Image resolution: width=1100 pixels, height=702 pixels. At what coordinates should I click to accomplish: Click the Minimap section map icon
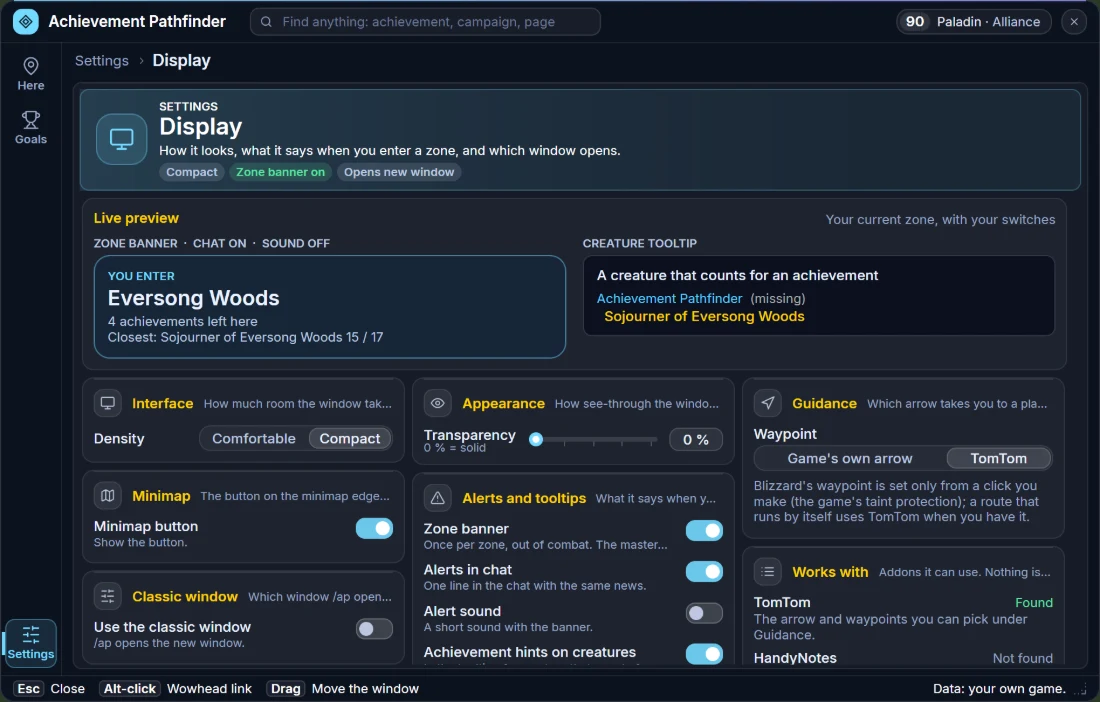(107, 496)
